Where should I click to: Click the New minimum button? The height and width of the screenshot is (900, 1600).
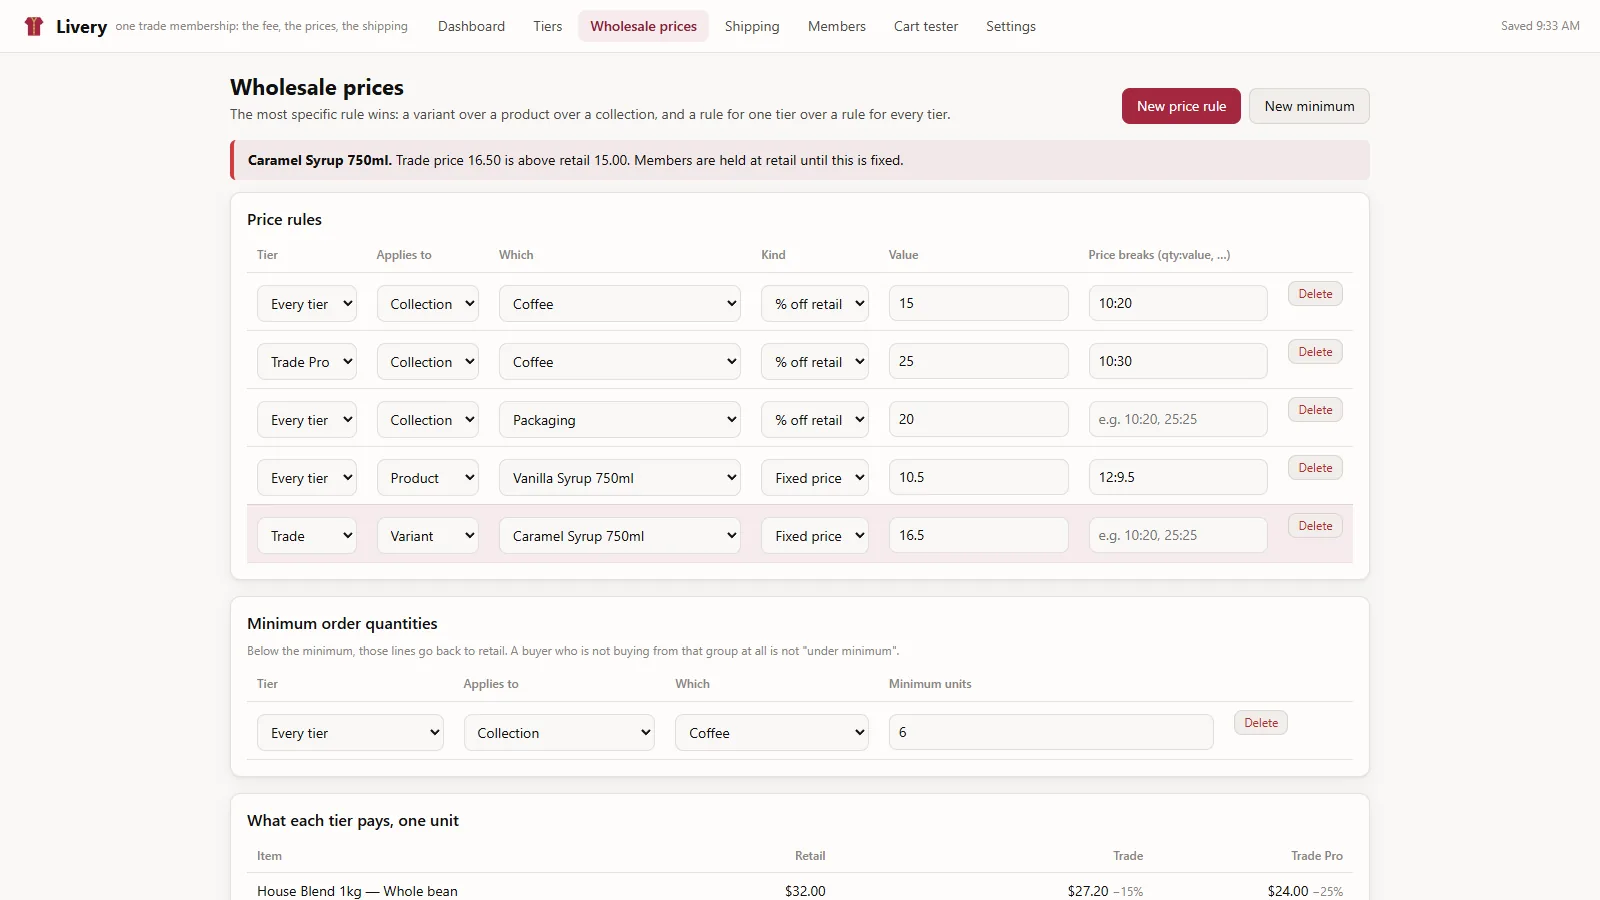pyautogui.click(x=1309, y=106)
